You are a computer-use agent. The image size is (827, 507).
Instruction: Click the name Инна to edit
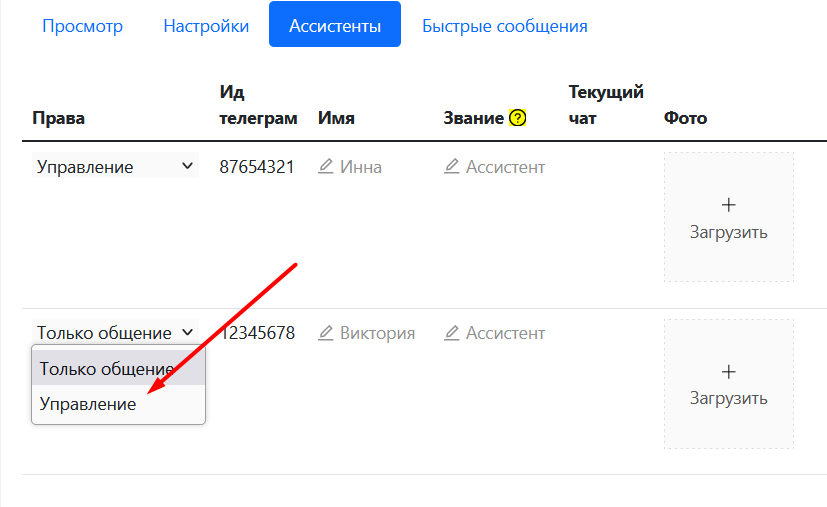pyautogui.click(x=361, y=167)
